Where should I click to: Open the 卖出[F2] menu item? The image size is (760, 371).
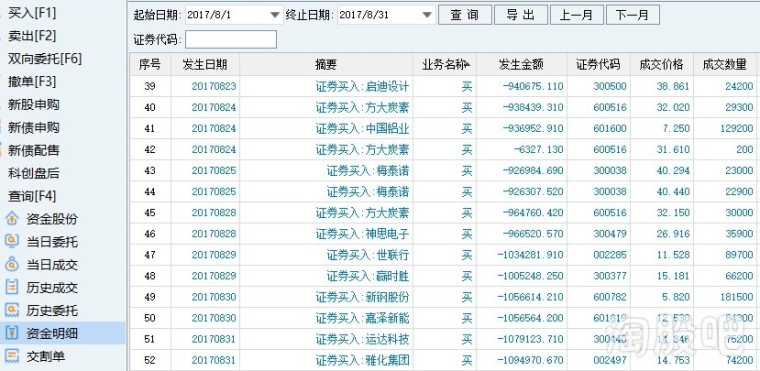coord(32,36)
